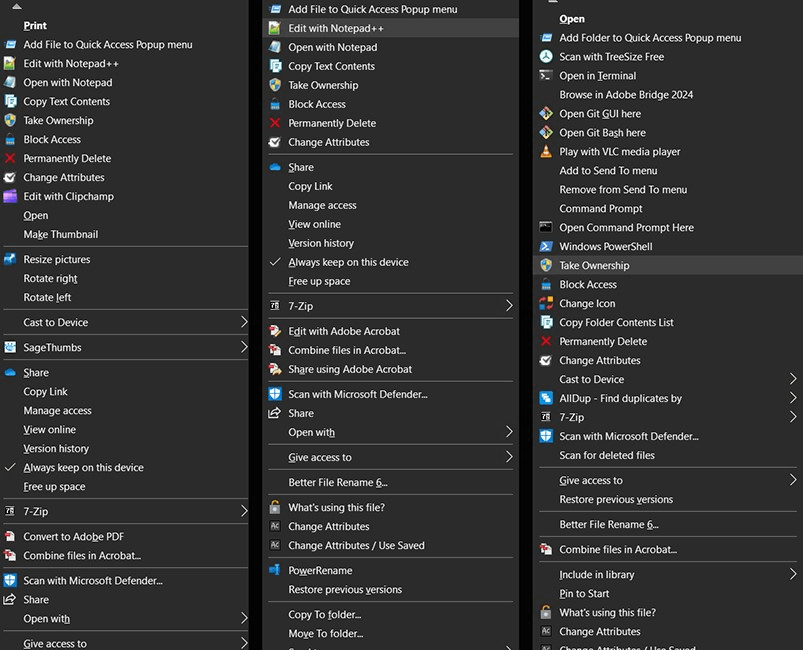Click the AllDup find duplicates icon

tap(546, 398)
